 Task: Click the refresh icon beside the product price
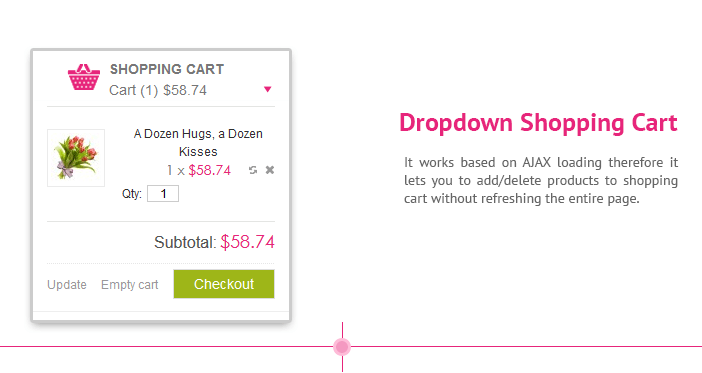(253, 170)
